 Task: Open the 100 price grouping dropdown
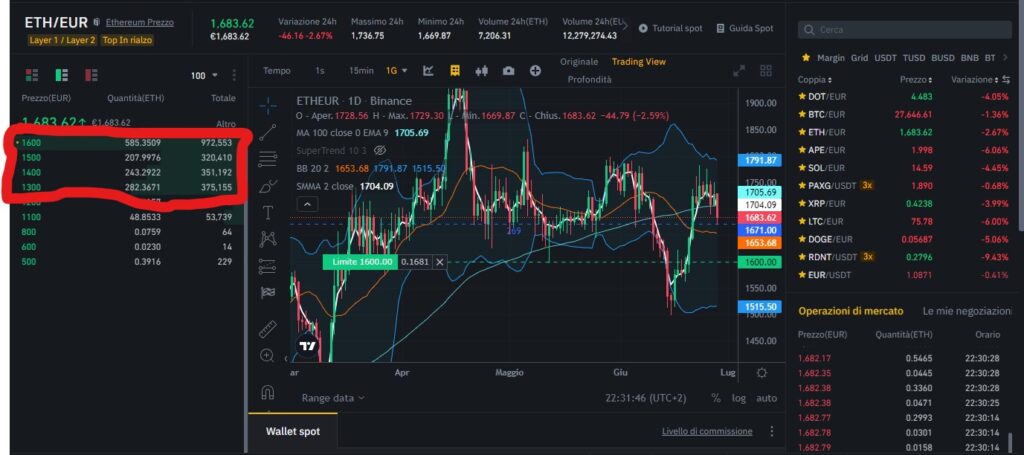[x=204, y=76]
